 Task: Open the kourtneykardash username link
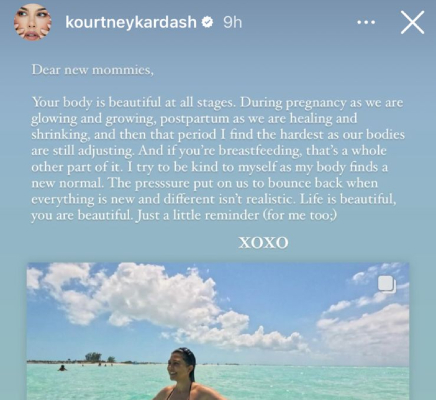point(131,22)
